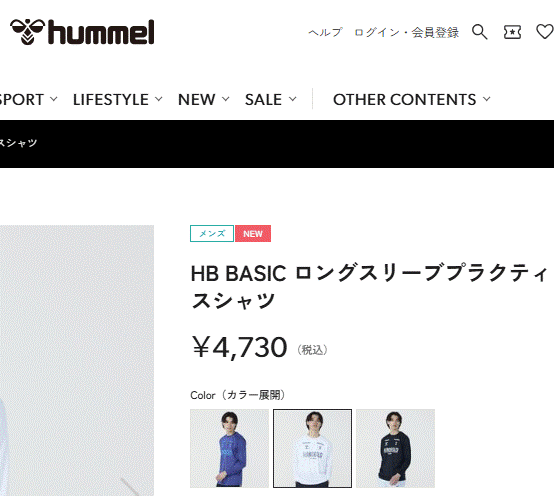Select the white shirt color
Screen dimensions: 554x496
(x=312, y=448)
